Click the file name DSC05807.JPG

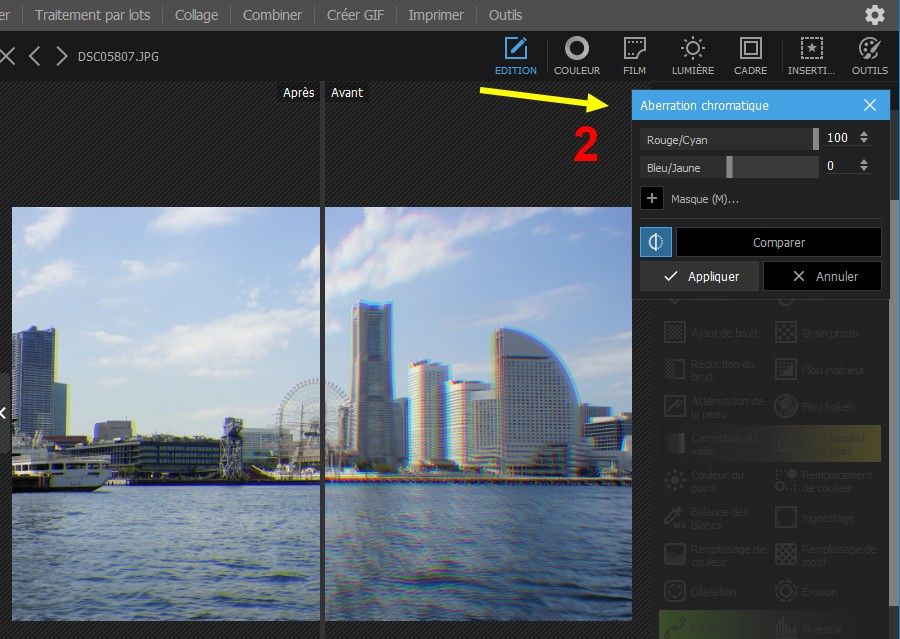tap(118, 56)
